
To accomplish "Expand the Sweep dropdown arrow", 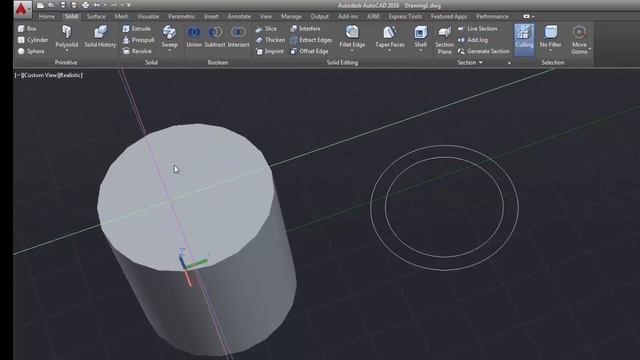I will click(169, 51).
